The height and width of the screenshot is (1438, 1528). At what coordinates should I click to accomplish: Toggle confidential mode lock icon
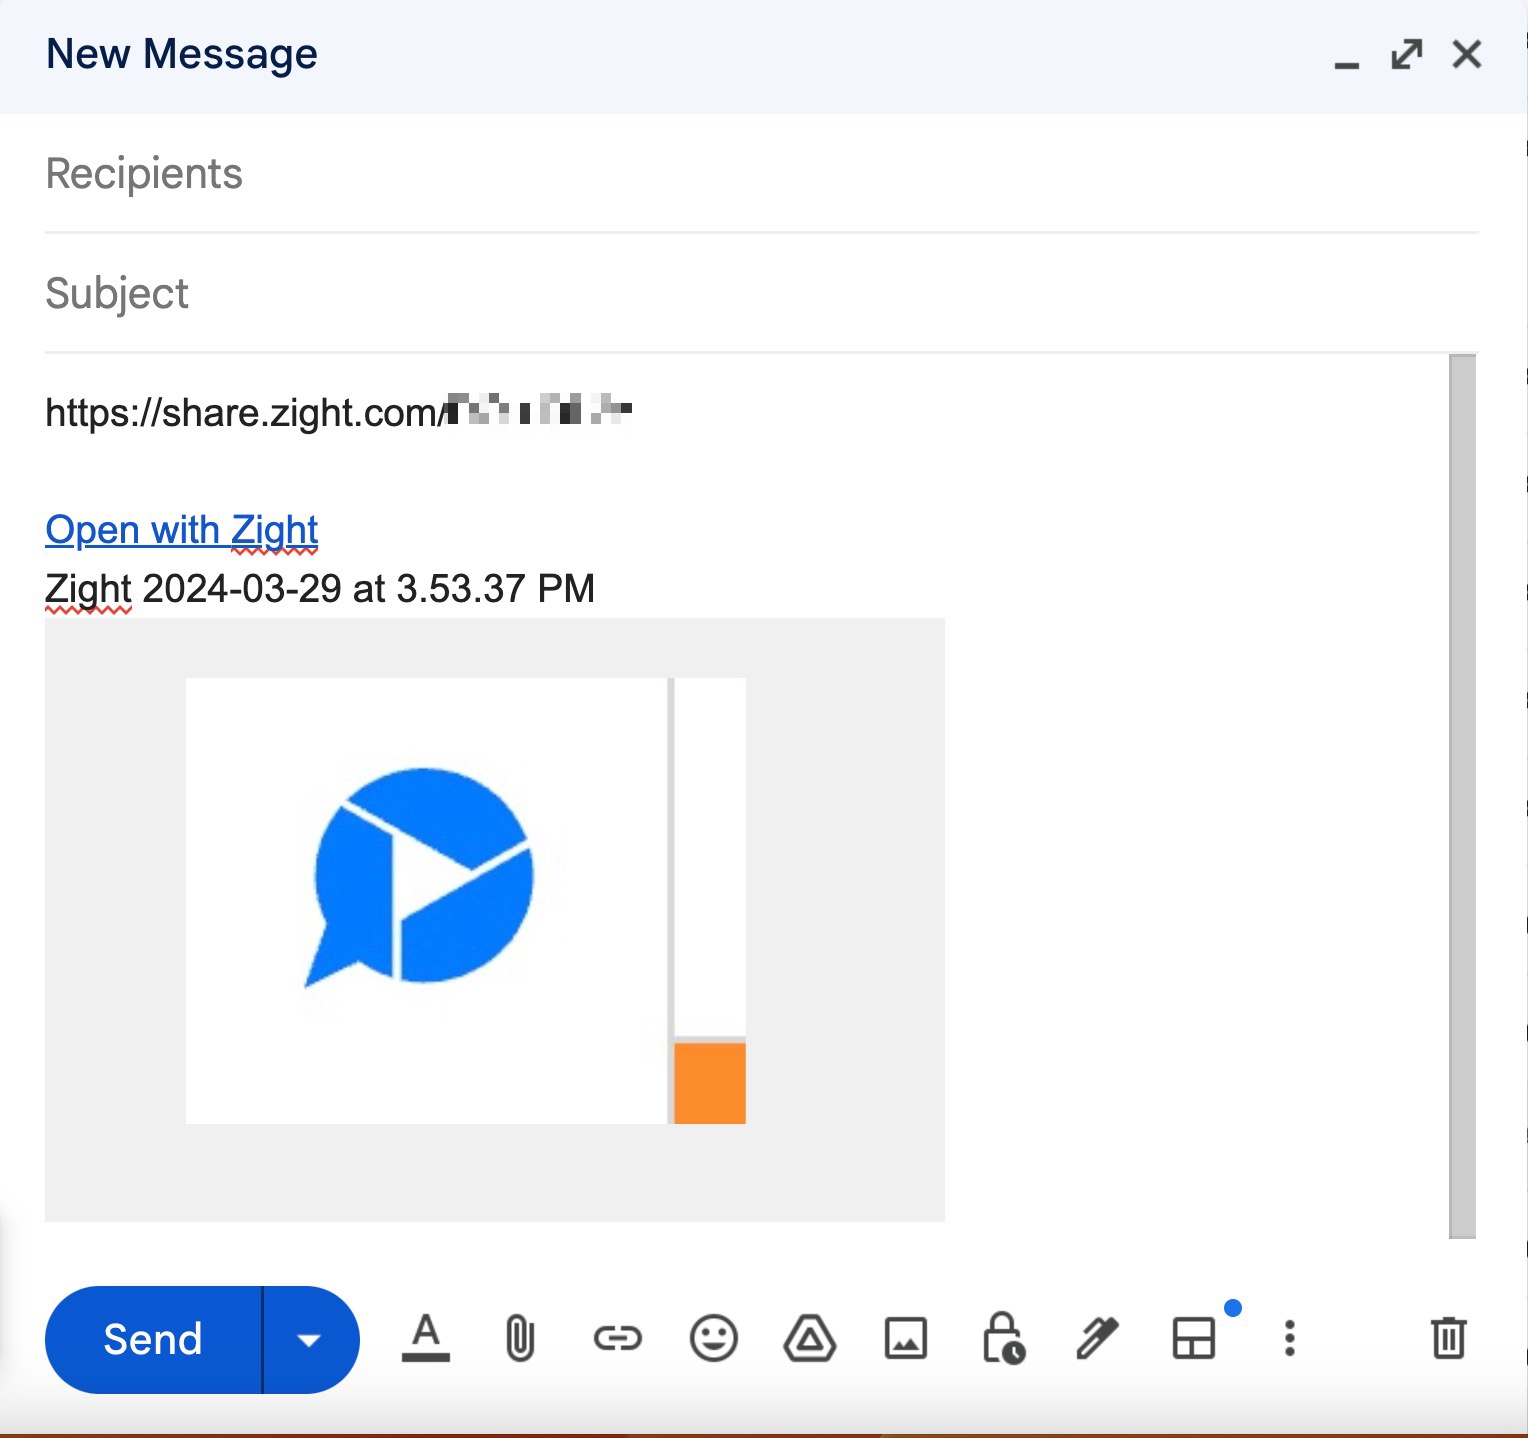(x=1002, y=1338)
